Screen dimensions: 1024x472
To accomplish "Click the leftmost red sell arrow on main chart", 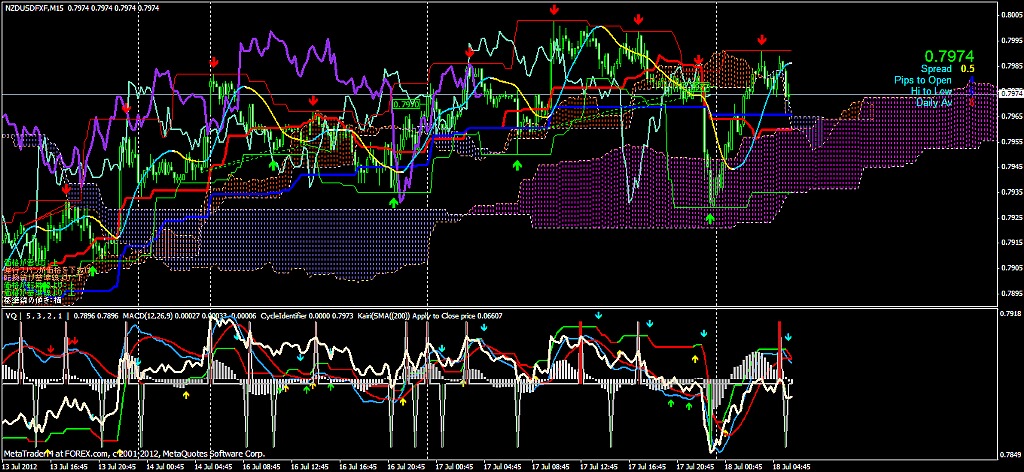I will 66,188.
